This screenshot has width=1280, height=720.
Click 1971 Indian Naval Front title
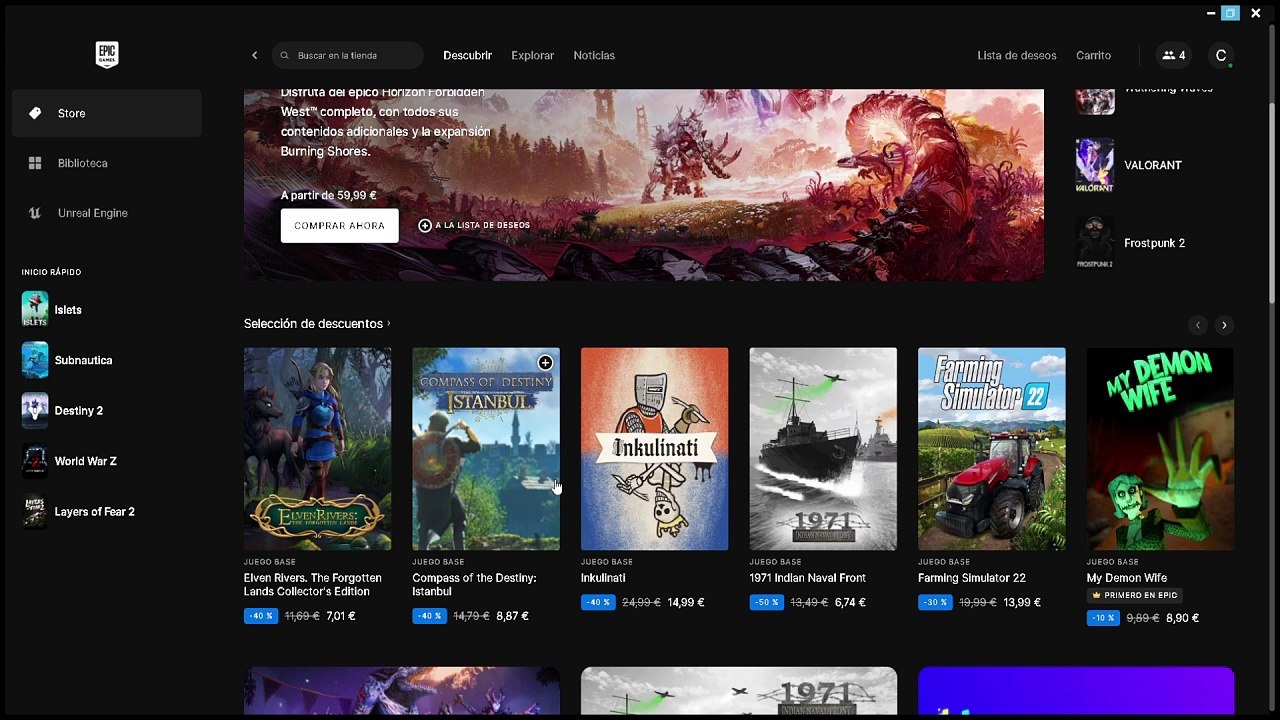[x=808, y=578]
